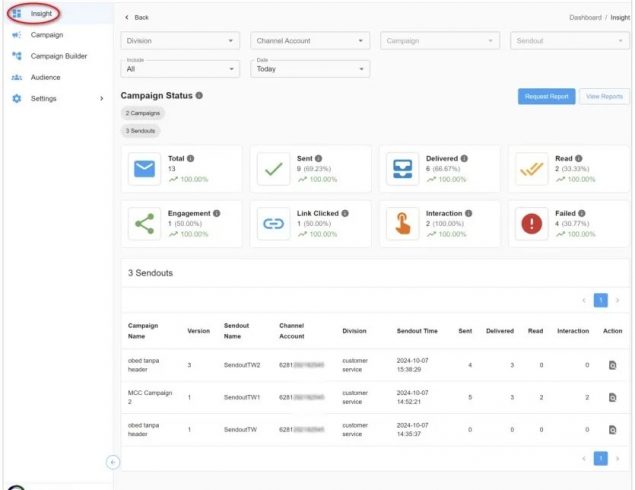Screen dimensions: 635x490
Task: Click the info icon beside Campaign Status
Action: [199, 95]
